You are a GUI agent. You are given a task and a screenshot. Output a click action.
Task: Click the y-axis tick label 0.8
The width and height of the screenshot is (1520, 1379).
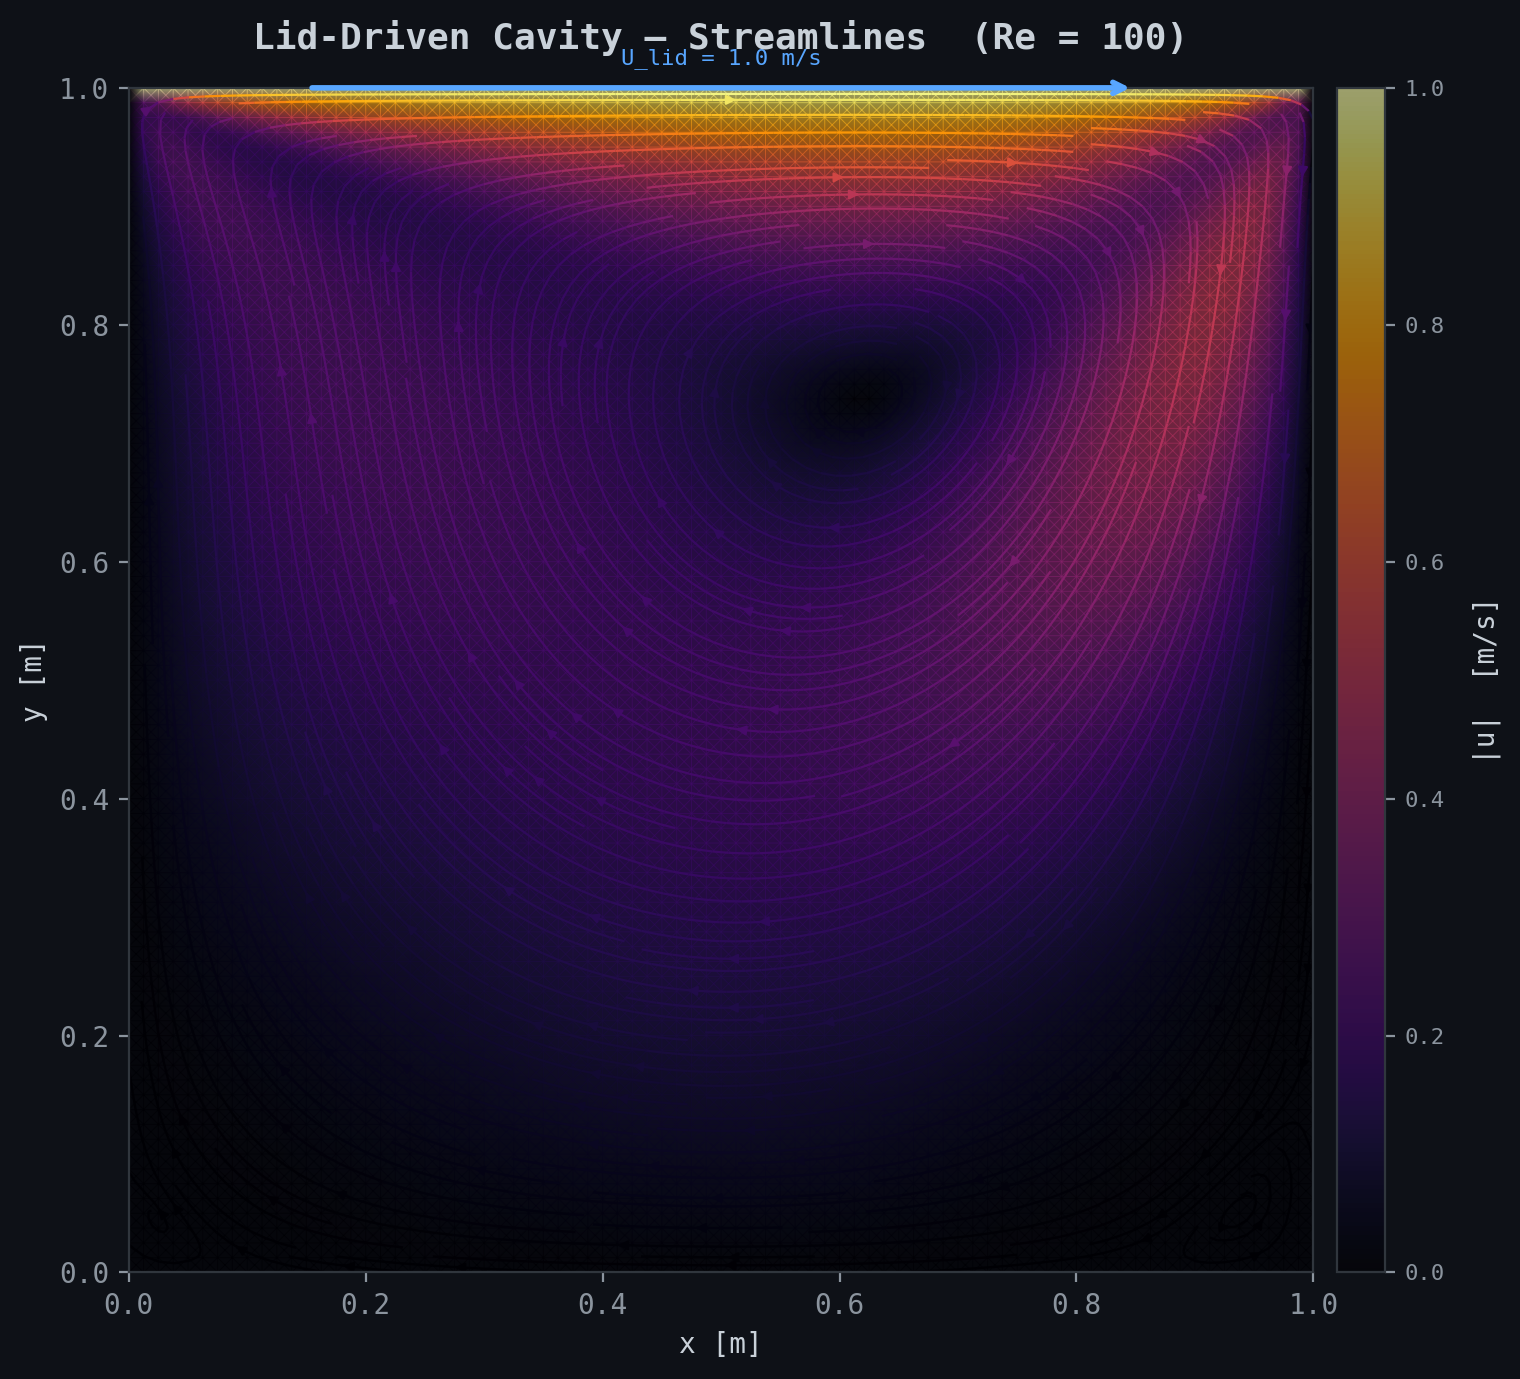[84, 325]
